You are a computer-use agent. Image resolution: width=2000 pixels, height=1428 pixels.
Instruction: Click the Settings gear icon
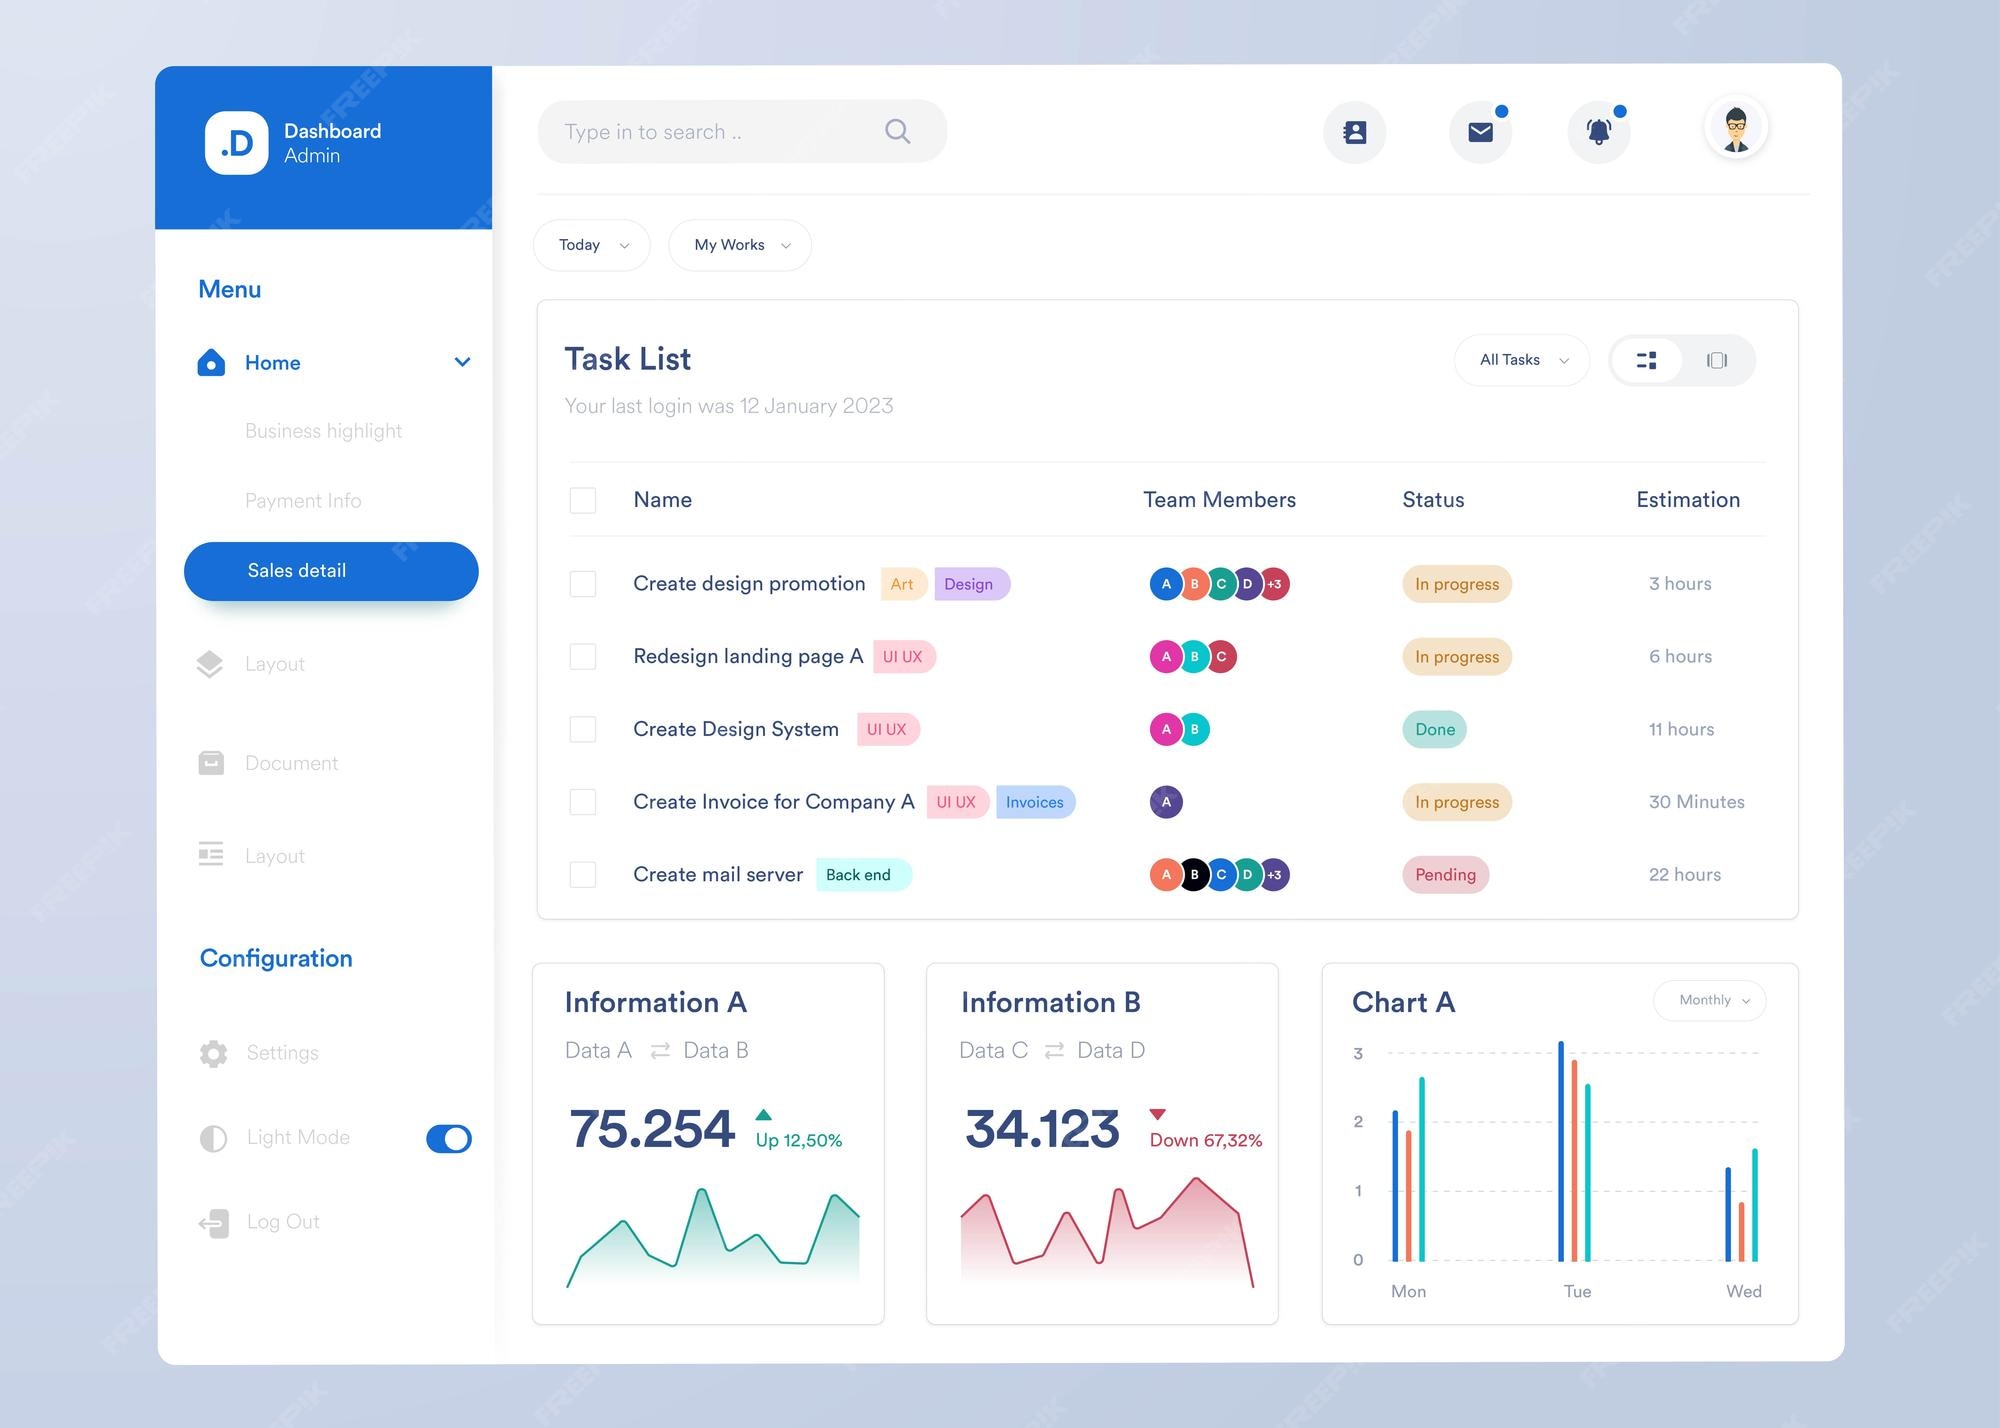(213, 1052)
